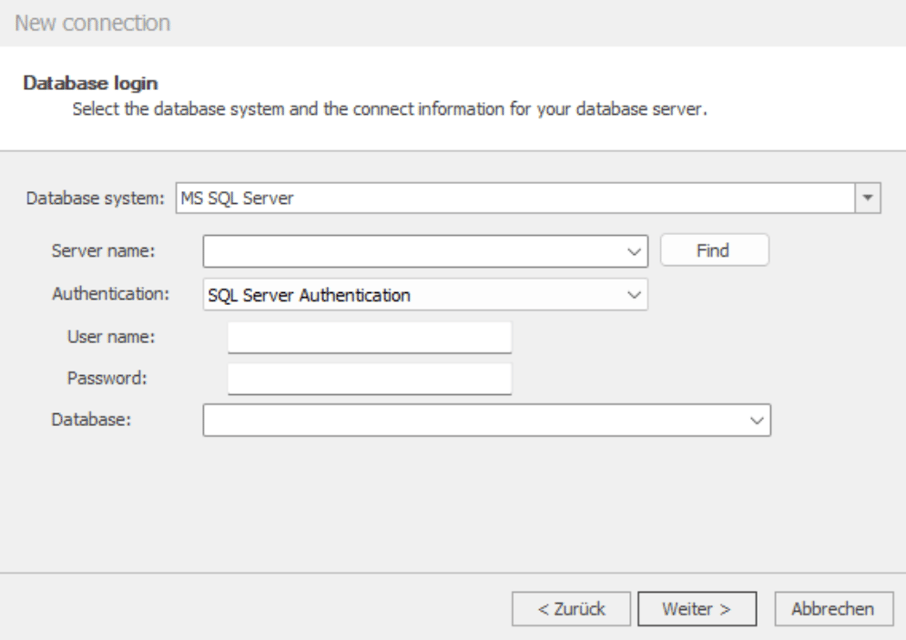Click the 'User name:' label
This screenshot has width=906, height=640.
tap(111, 337)
